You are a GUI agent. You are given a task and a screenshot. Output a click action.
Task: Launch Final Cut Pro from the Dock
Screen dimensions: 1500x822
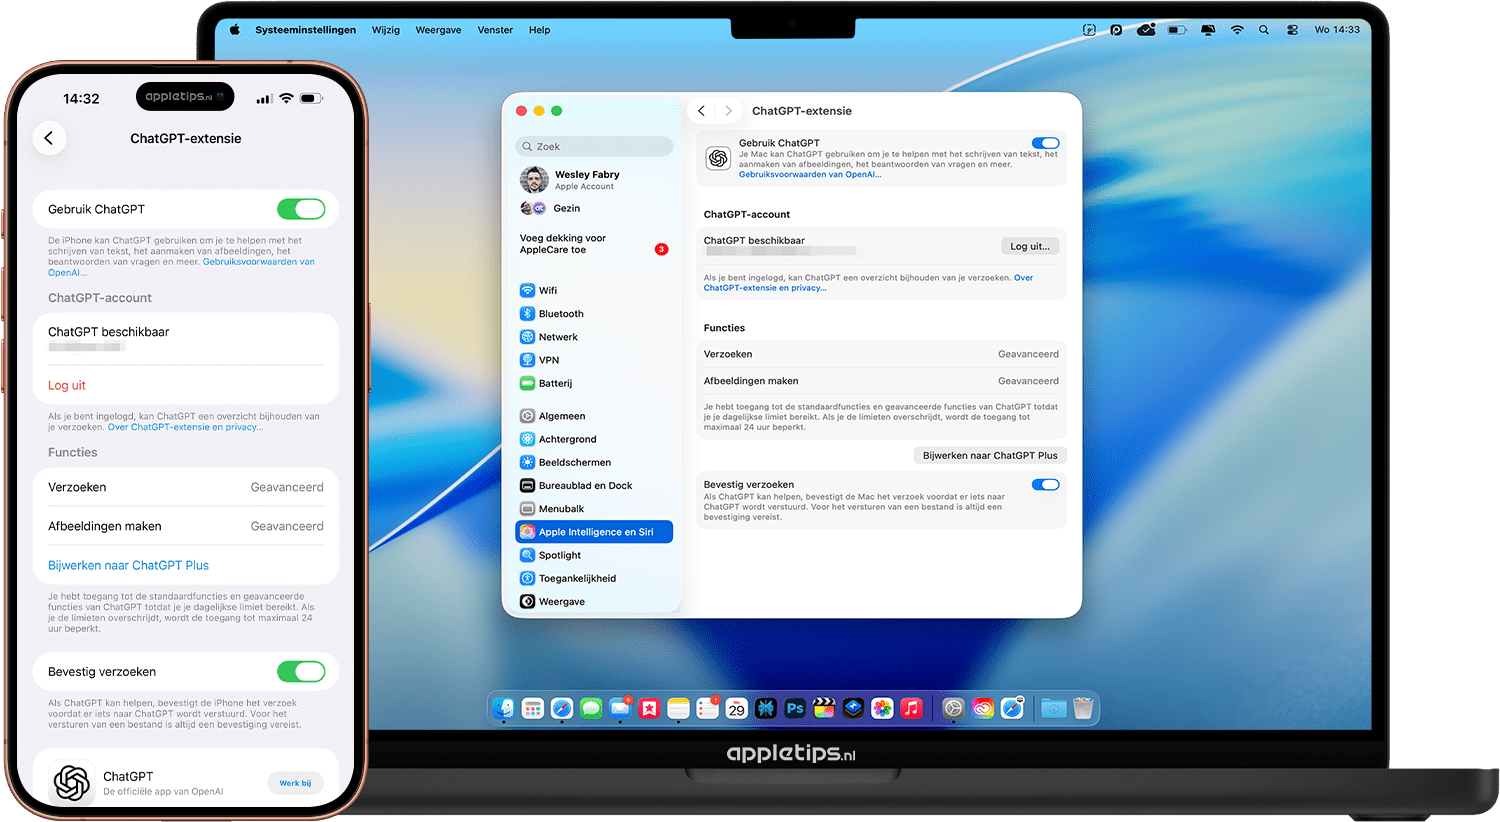click(x=824, y=708)
